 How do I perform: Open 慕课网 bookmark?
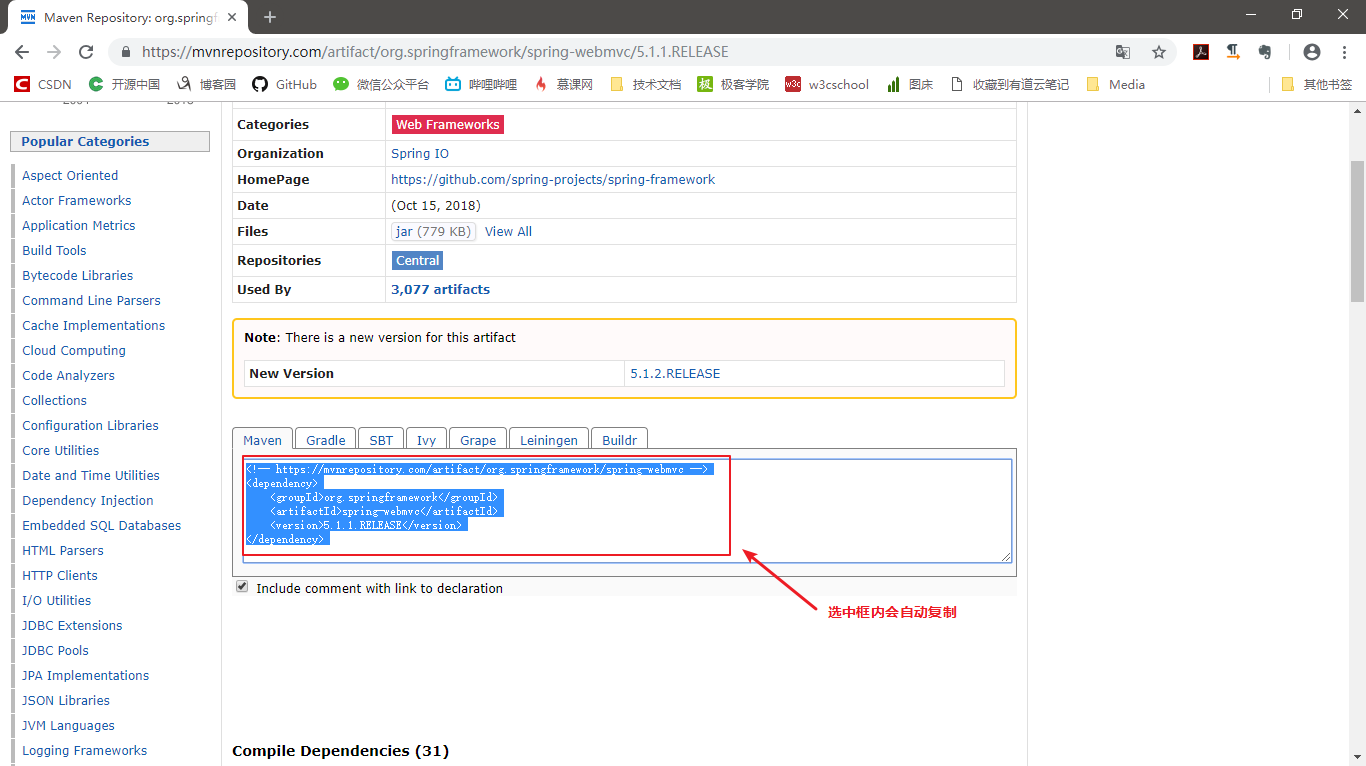[x=563, y=84]
